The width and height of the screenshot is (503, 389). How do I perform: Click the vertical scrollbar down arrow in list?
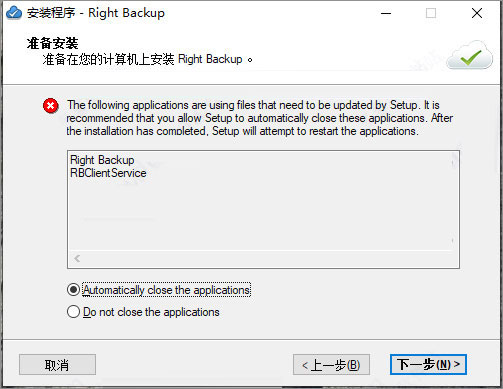(x=452, y=241)
